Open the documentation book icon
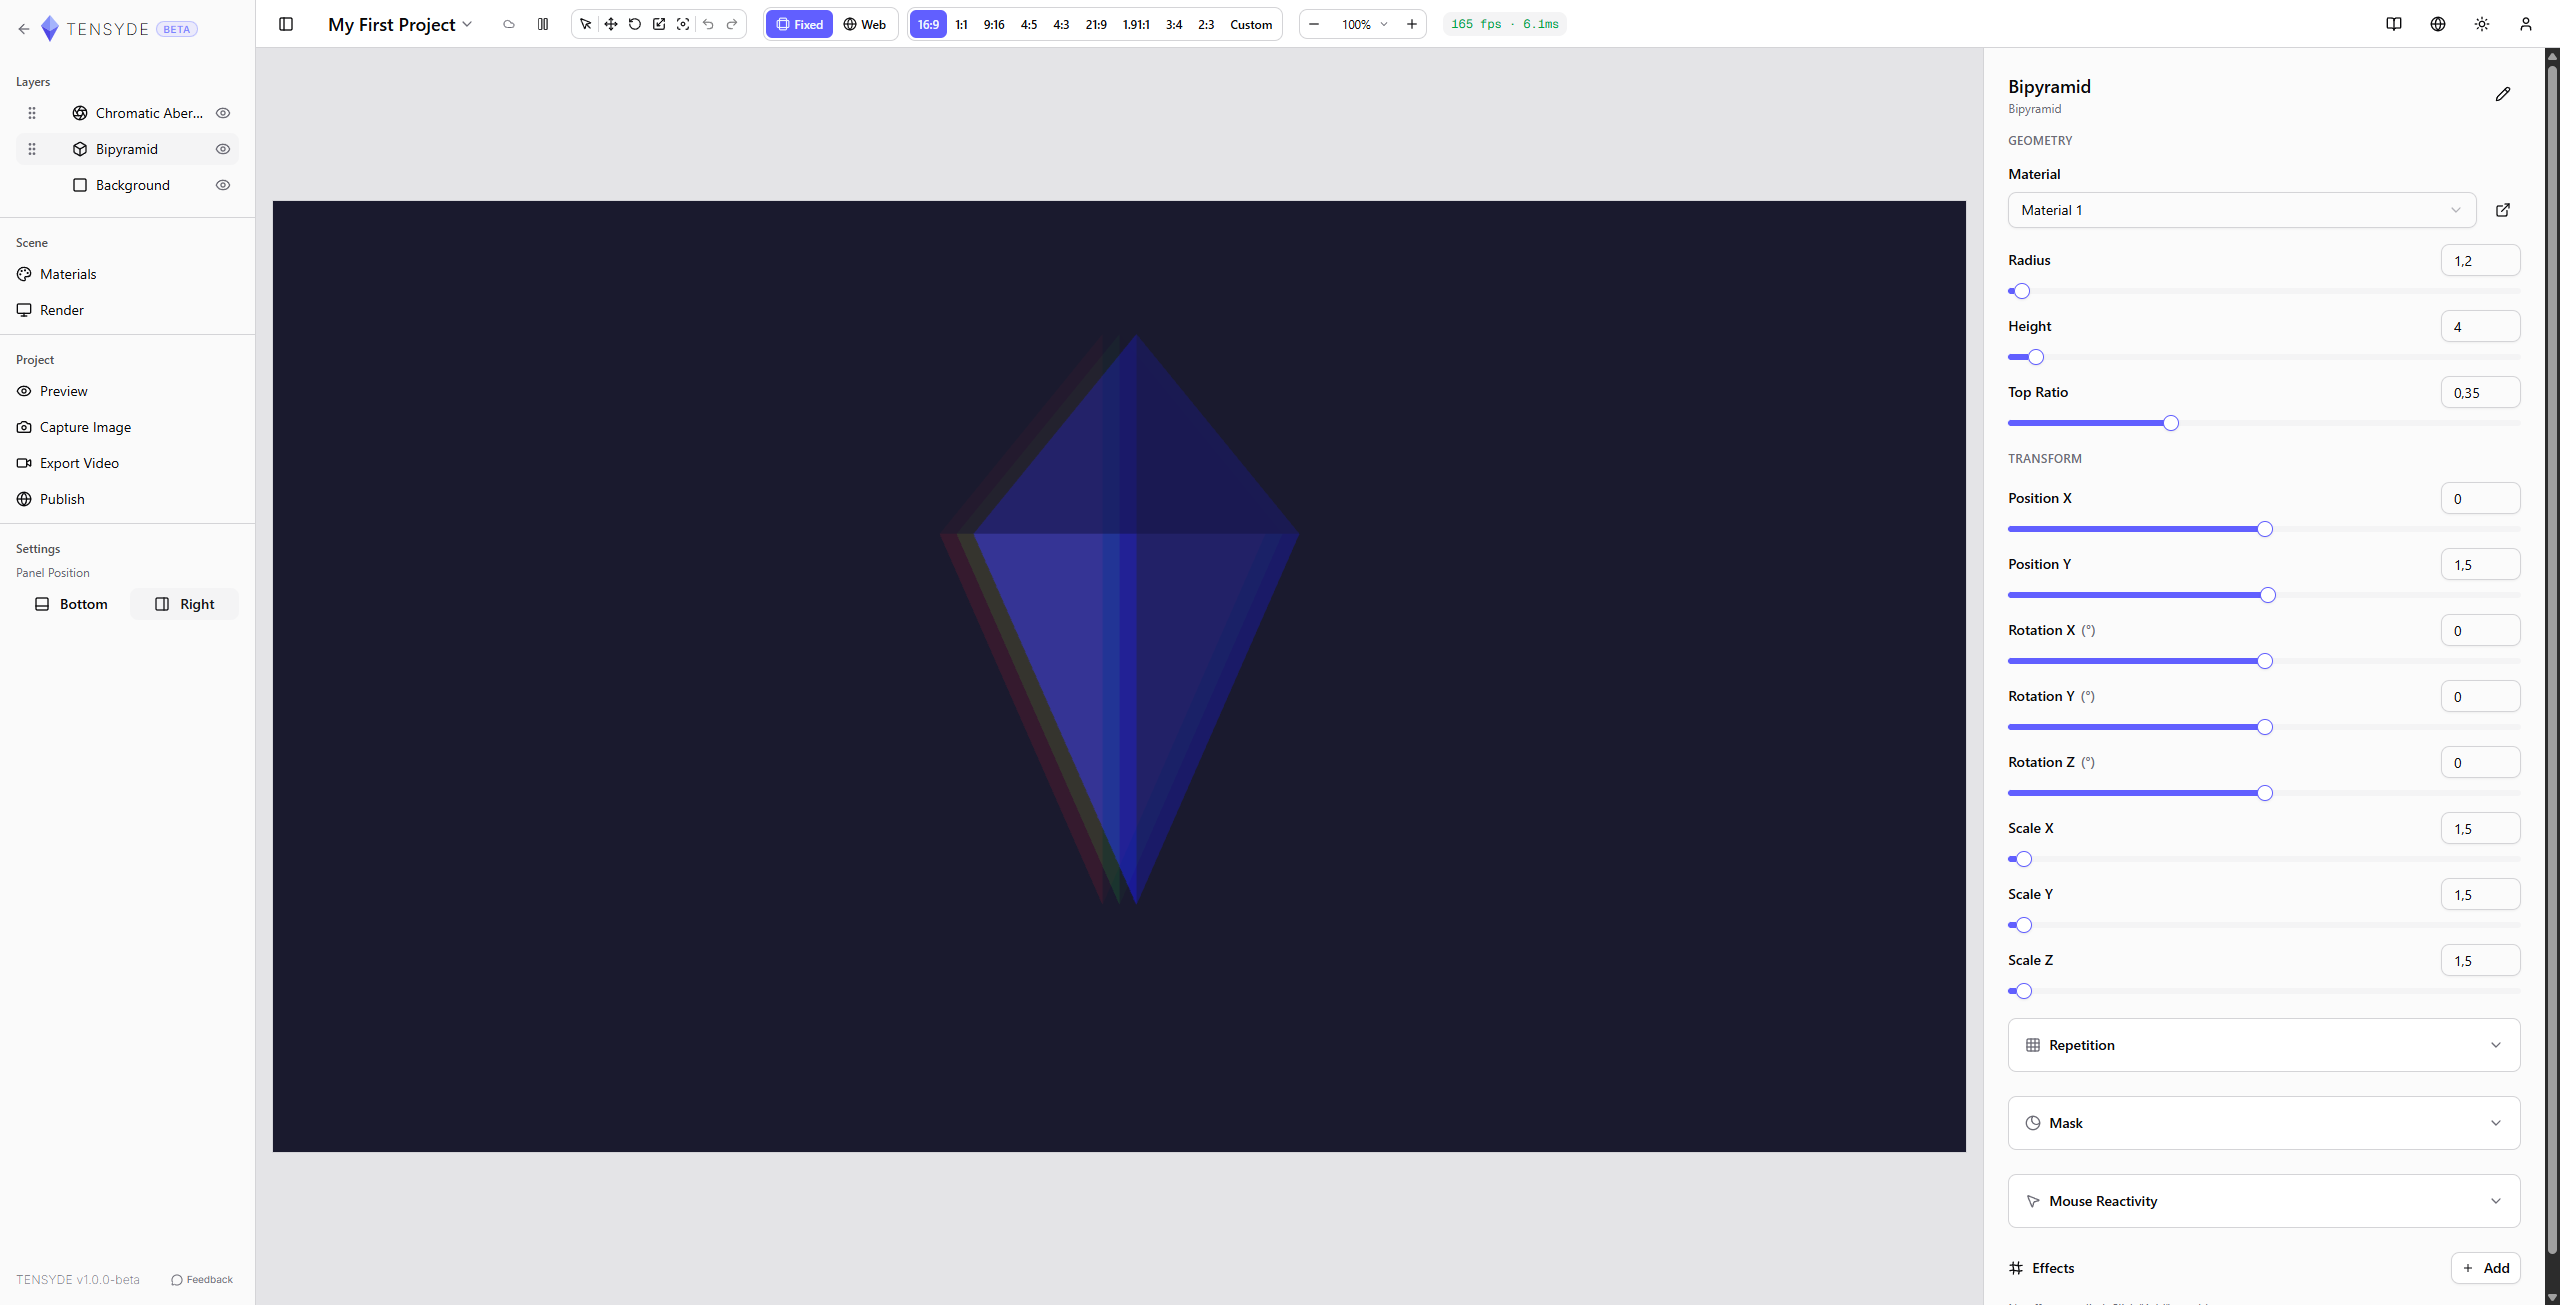 [x=2393, y=24]
